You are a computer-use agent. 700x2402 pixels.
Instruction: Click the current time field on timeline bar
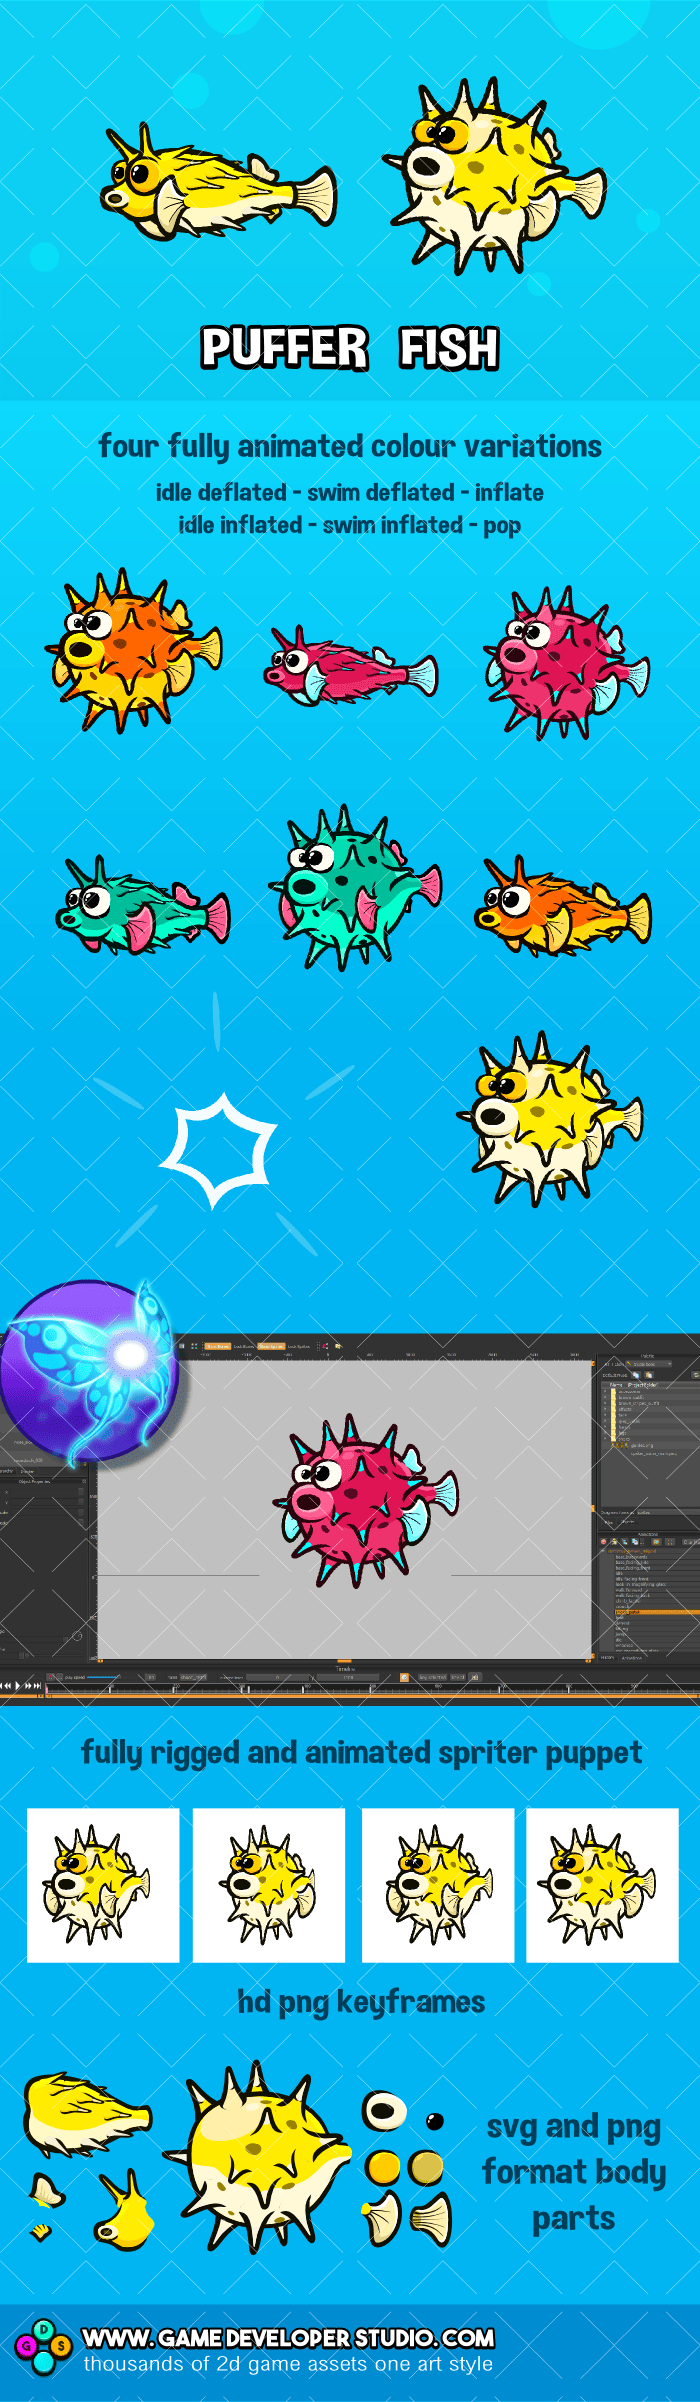[x=277, y=1677]
